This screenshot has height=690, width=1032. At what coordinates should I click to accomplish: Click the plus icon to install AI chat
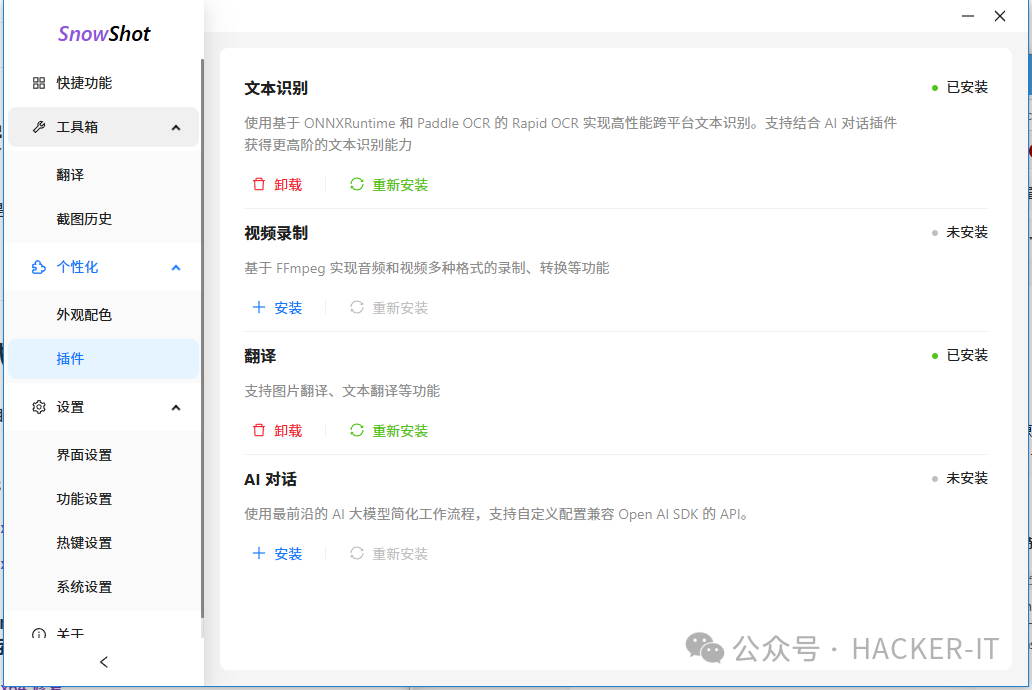pos(259,554)
